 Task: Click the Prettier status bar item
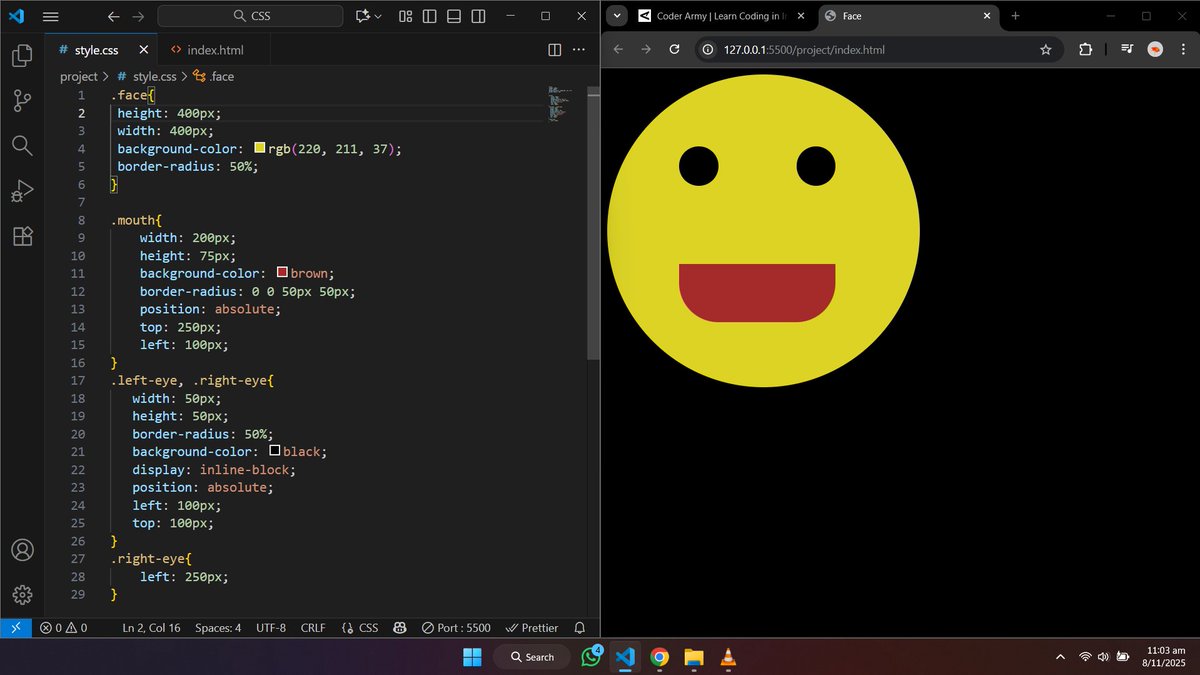(532, 628)
